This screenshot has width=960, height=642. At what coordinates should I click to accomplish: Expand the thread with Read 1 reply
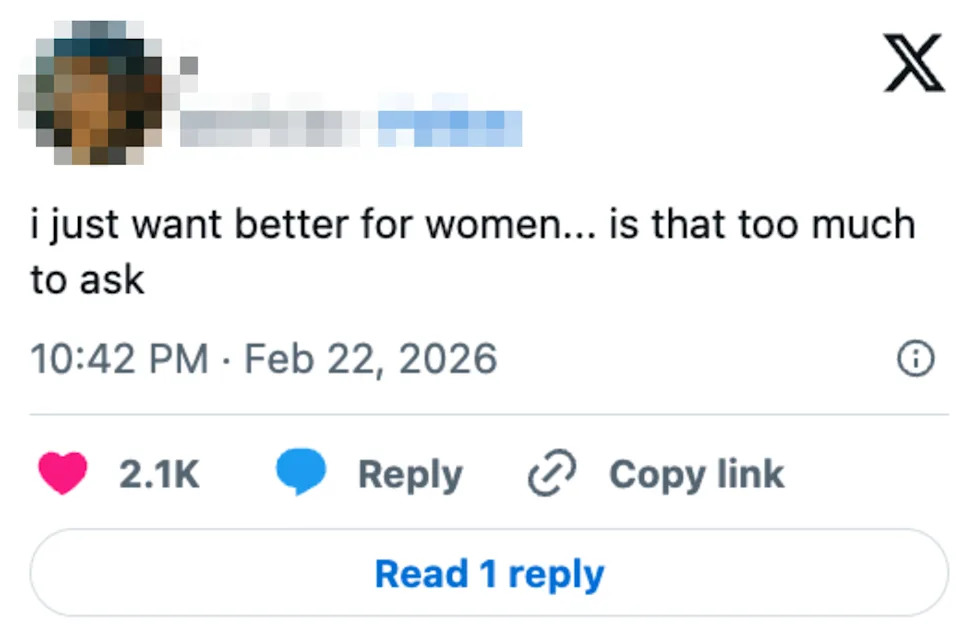[488, 573]
